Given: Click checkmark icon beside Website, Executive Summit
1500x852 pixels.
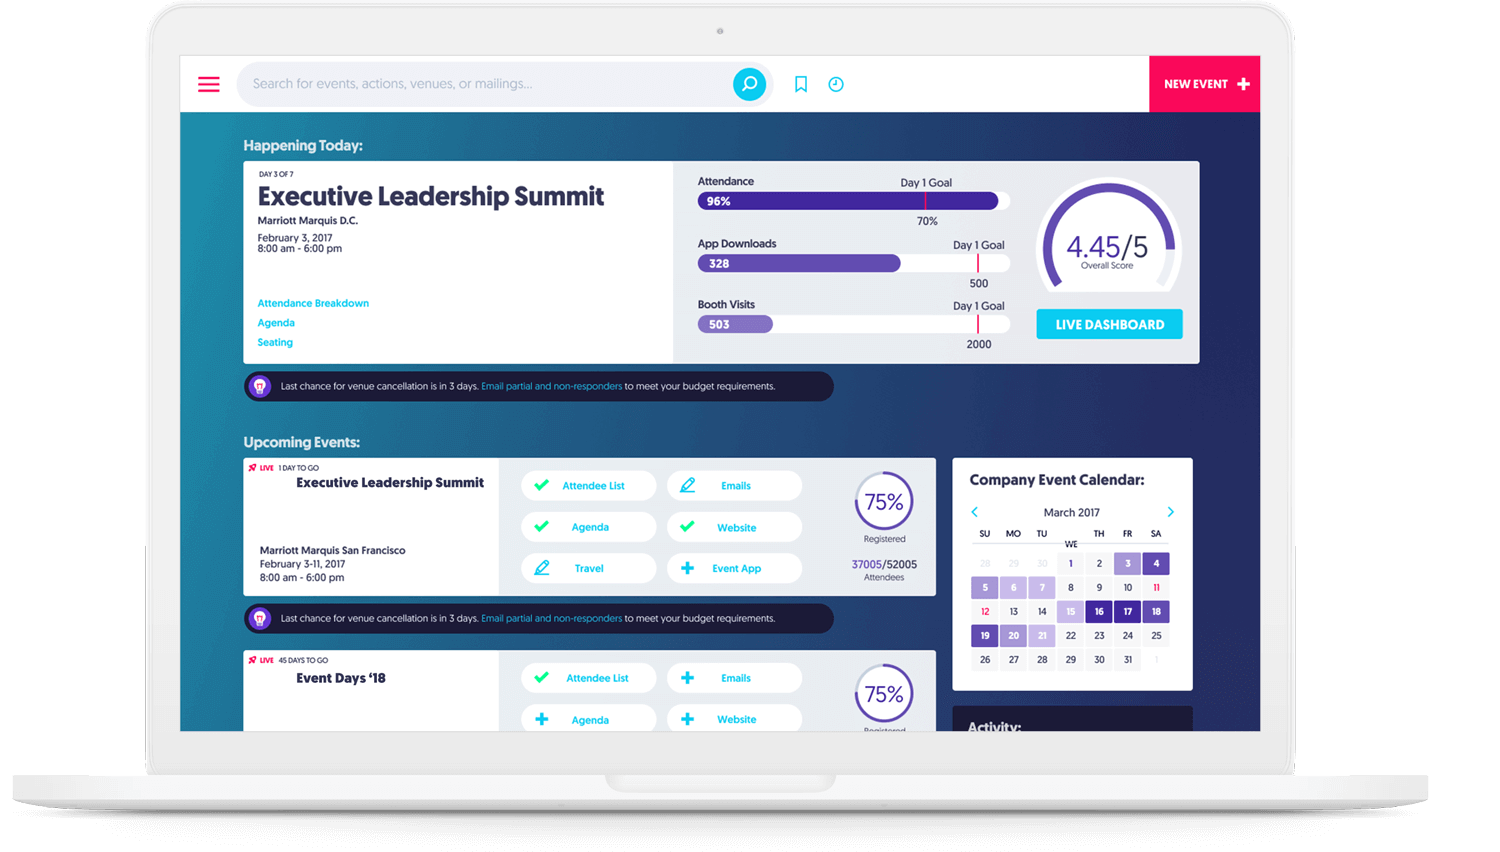Looking at the screenshot, I should 687,526.
